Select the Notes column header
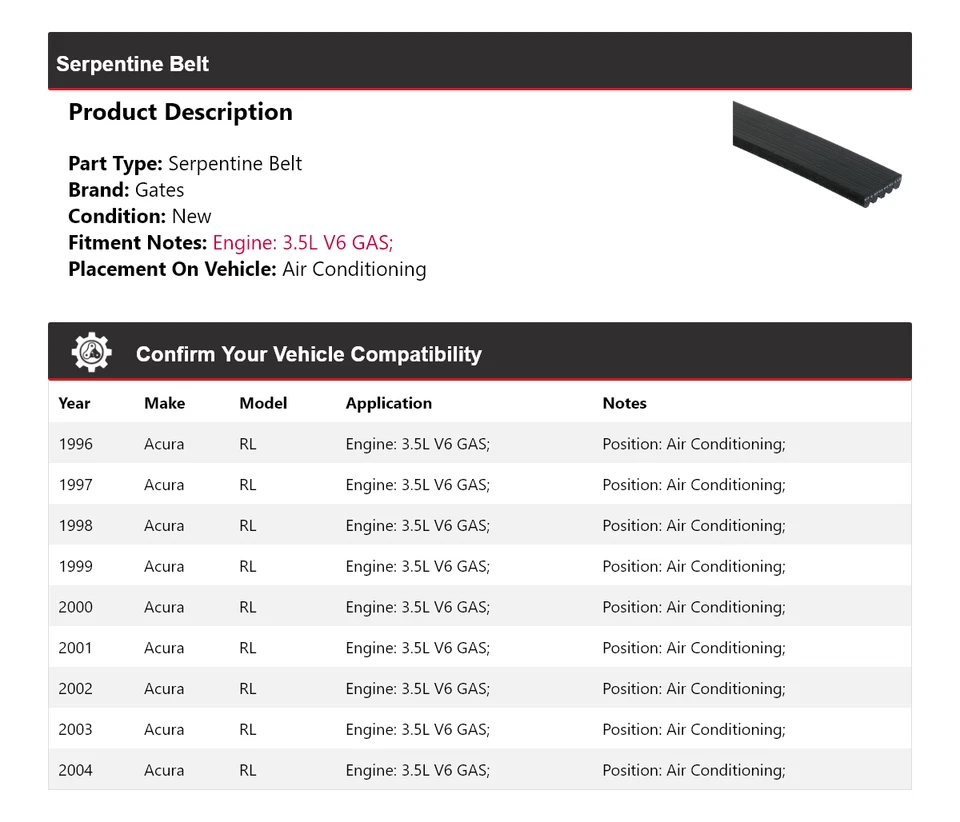Screen dimensions: 960x822 624,403
